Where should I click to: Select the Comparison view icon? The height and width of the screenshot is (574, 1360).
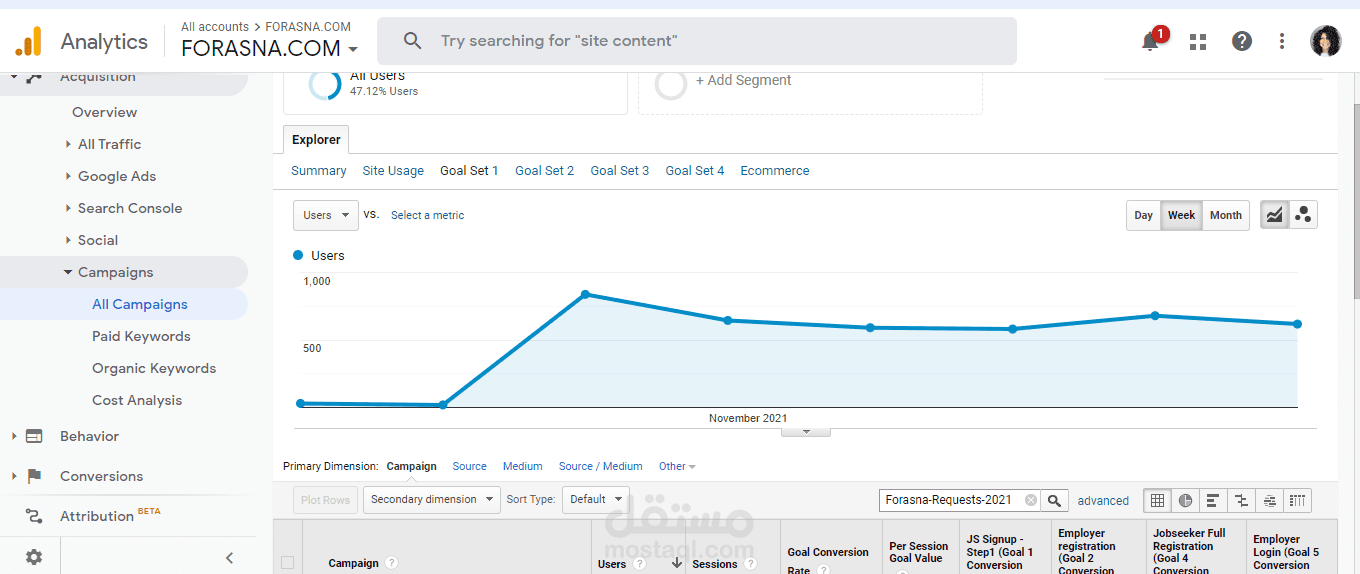tap(1241, 500)
